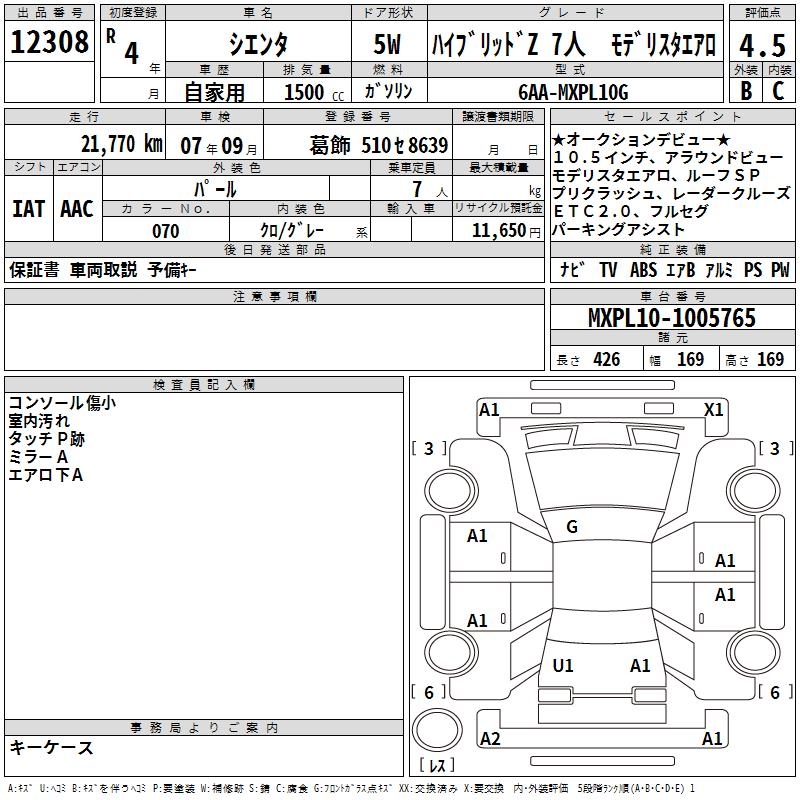Select the overall score 4.5
800x800 pixels.
pyautogui.click(x=762, y=45)
